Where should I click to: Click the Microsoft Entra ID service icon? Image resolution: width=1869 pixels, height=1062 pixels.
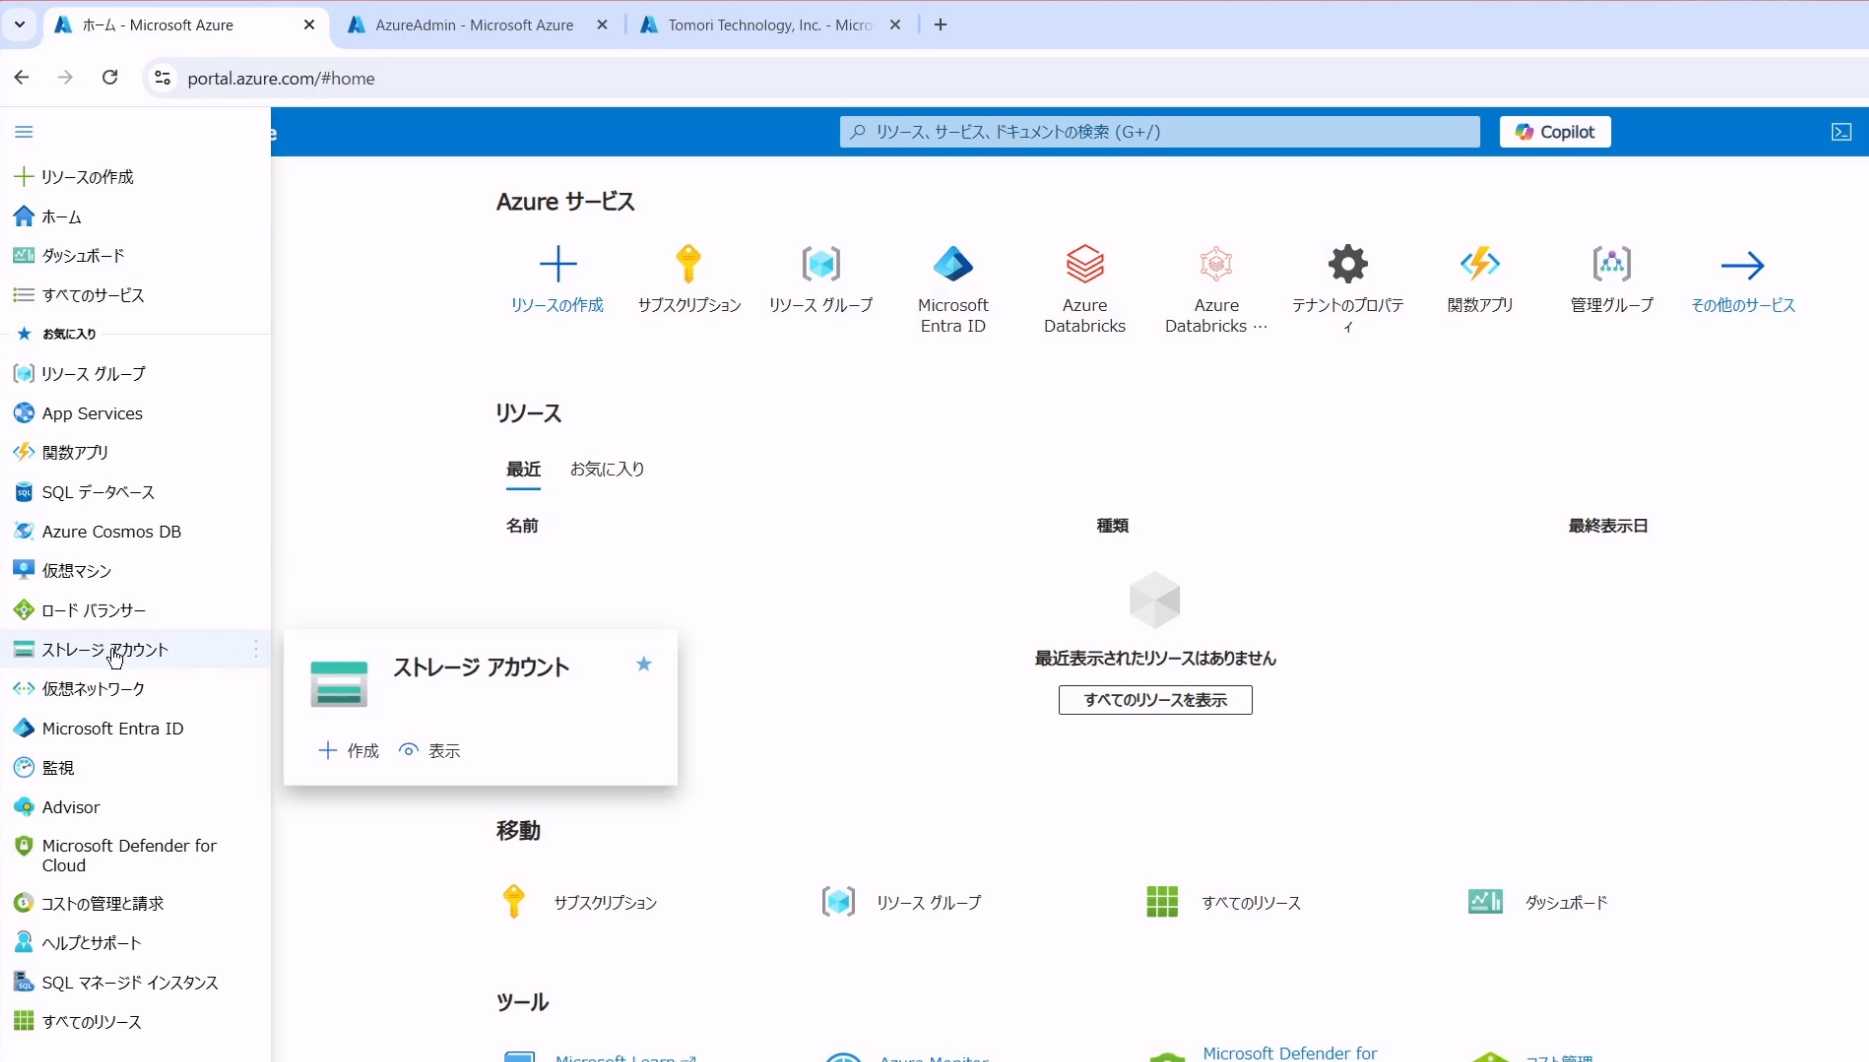click(952, 265)
